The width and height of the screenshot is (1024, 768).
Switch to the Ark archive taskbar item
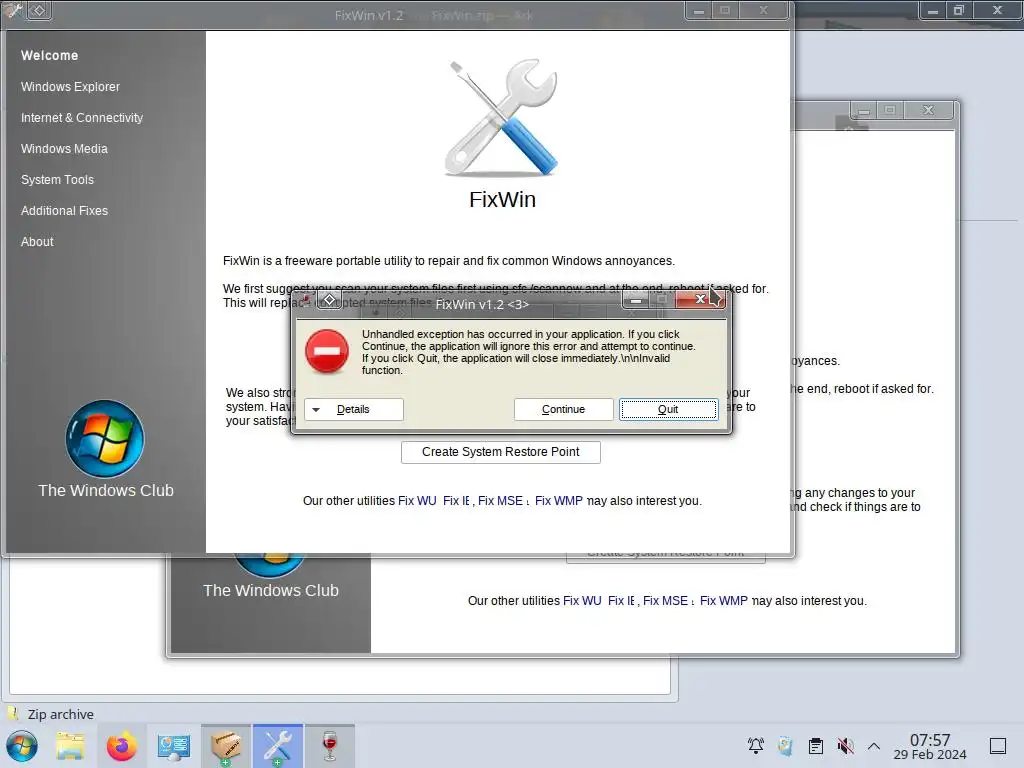(x=225, y=746)
